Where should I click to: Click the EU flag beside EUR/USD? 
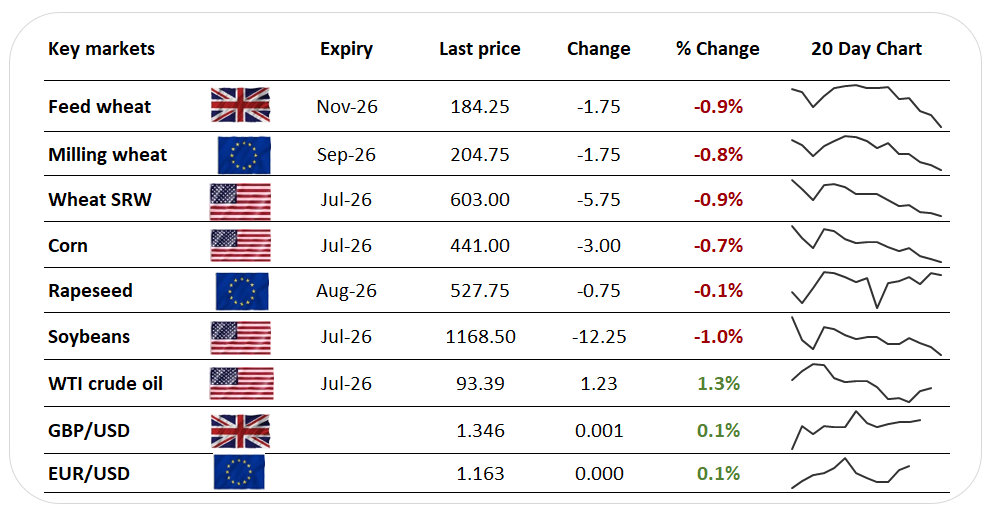239,472
